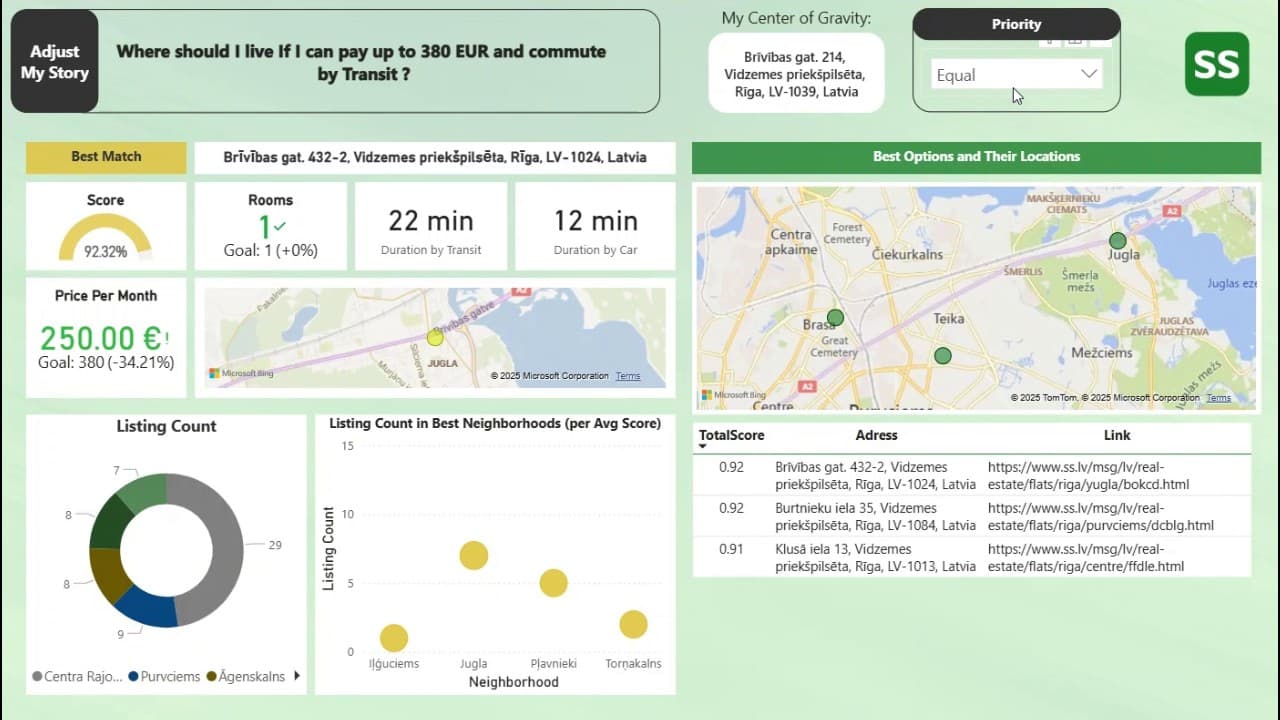Screen dimensions: 1280x720
Task: Click the Where should I live question text
Action: pos(362,62)
